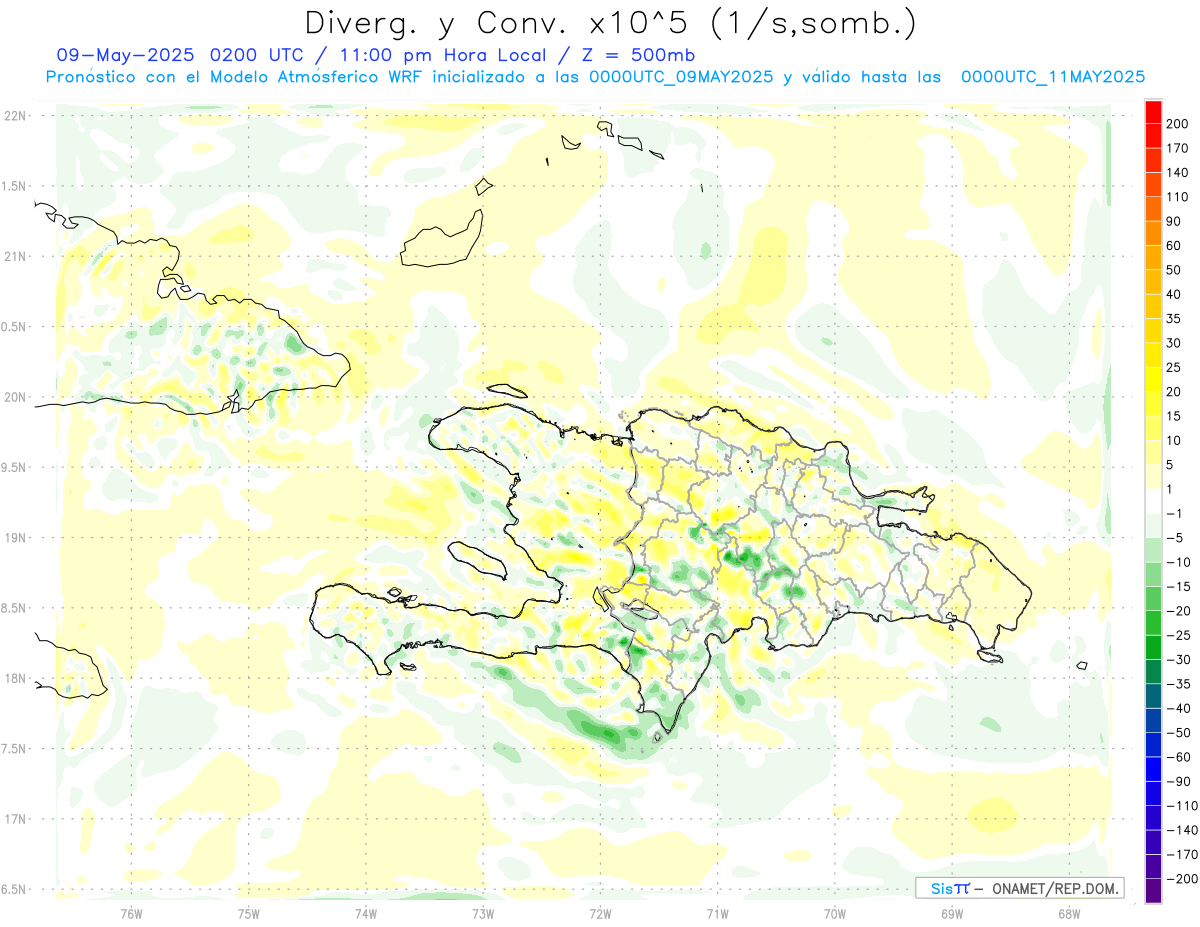Viewport: 1200px width, 927px height.
Task: Click the '-10' value on color scale
Action: point(1180,562)
